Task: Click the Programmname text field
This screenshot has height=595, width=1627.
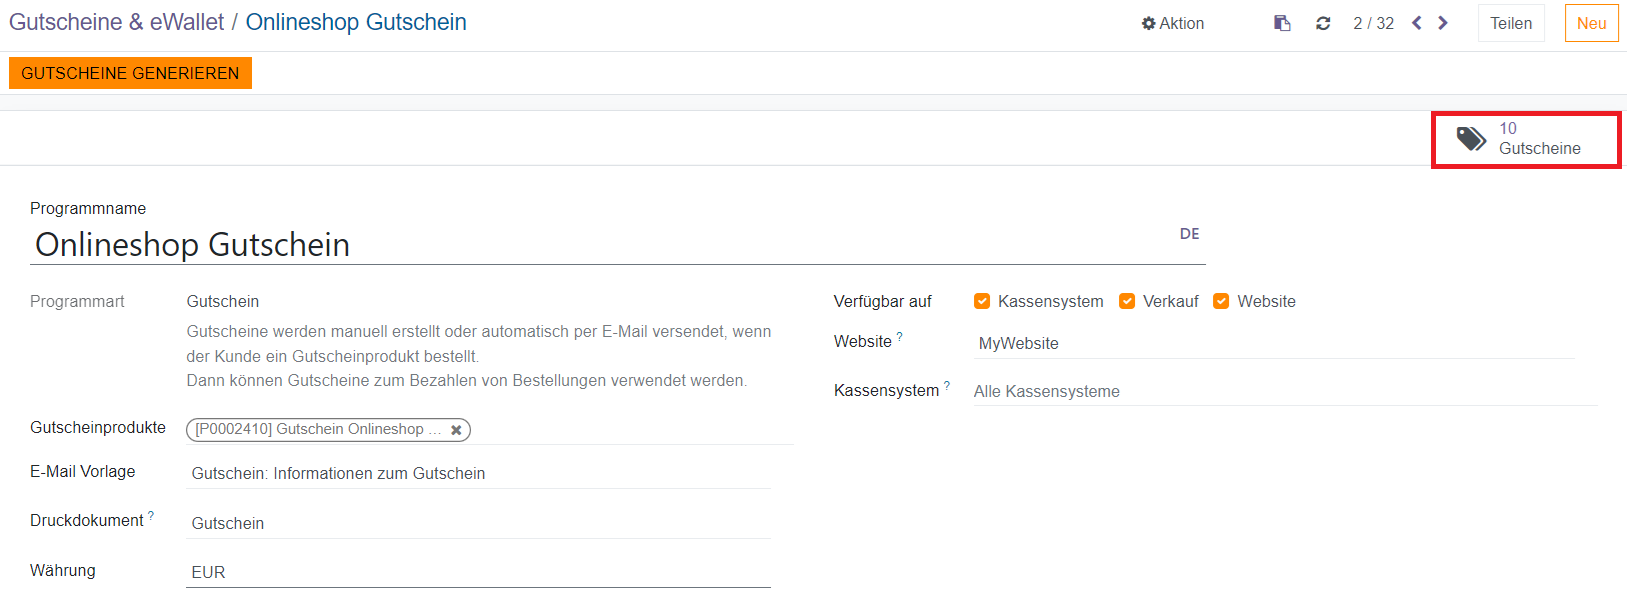Action: pyautogui.click(x=600, y=245)
